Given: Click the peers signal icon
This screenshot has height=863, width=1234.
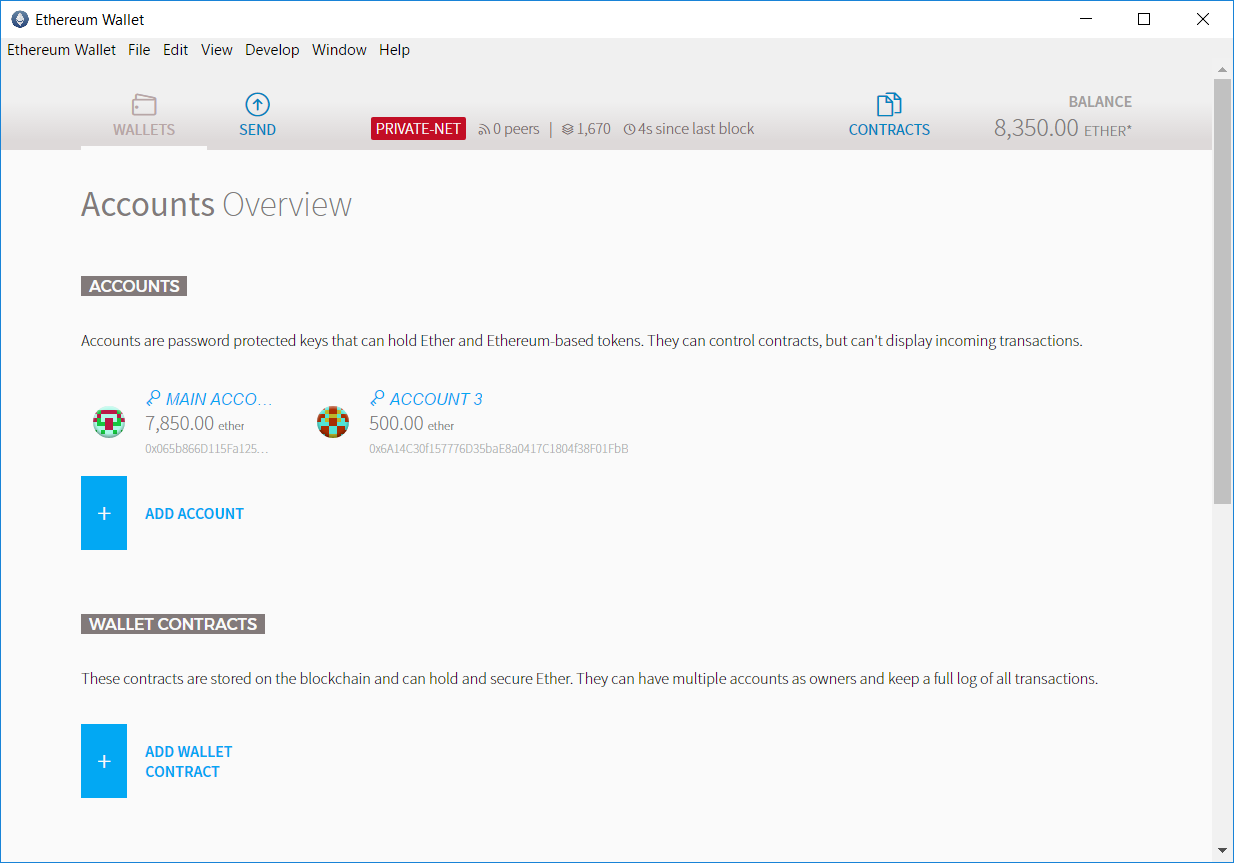Looking at the screenshot, I should 484,129.
